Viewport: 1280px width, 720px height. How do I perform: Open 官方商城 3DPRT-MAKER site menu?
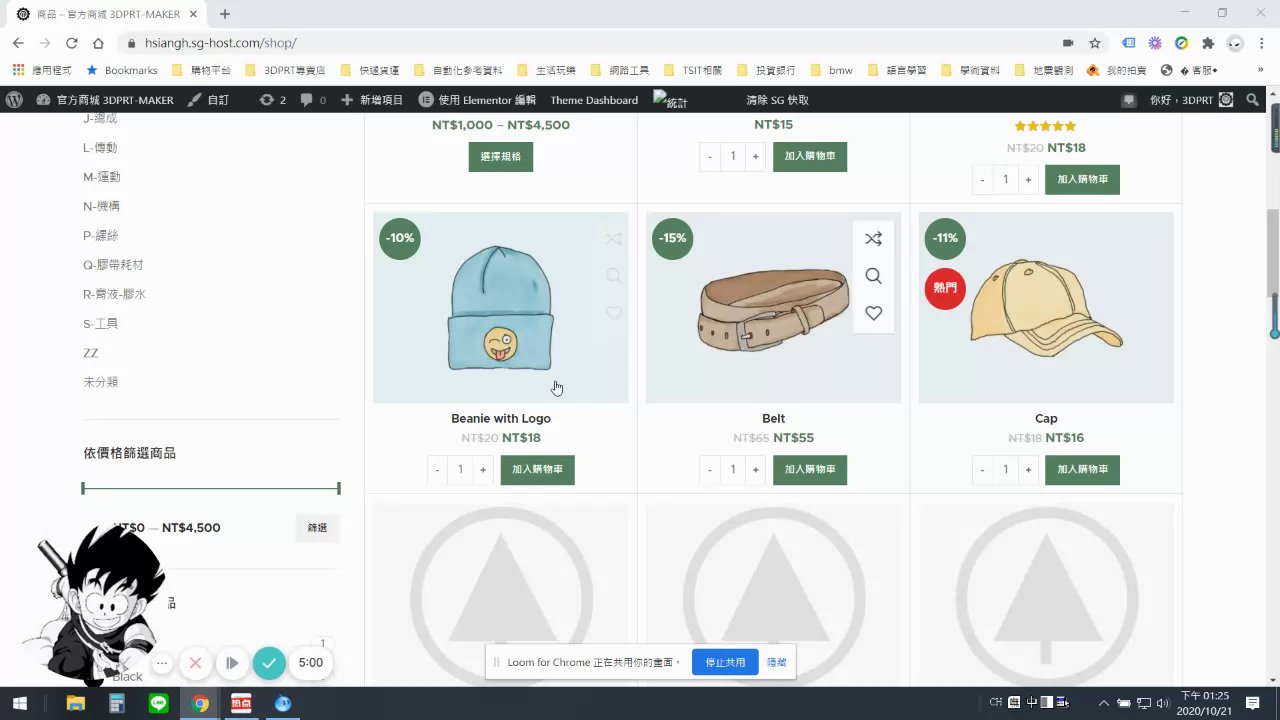(105, 100)
